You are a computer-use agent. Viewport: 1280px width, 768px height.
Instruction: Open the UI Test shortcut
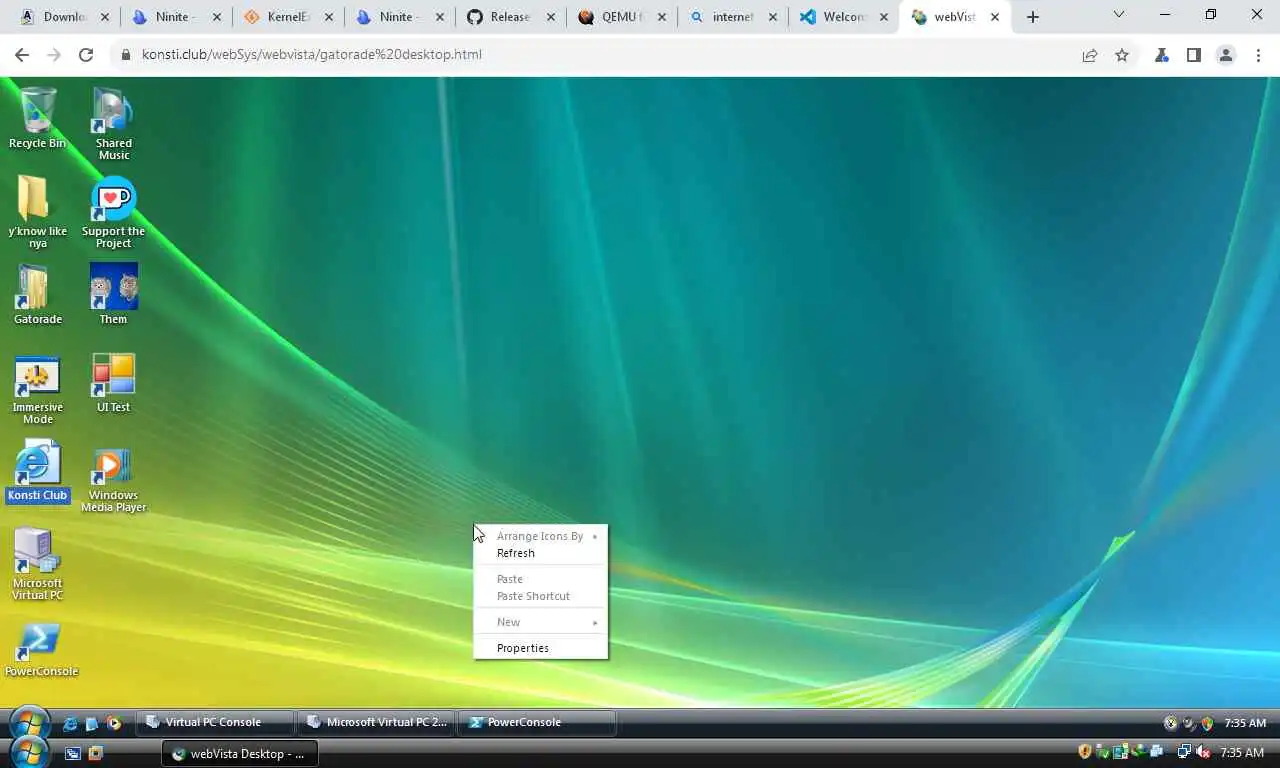pos(113,383)
